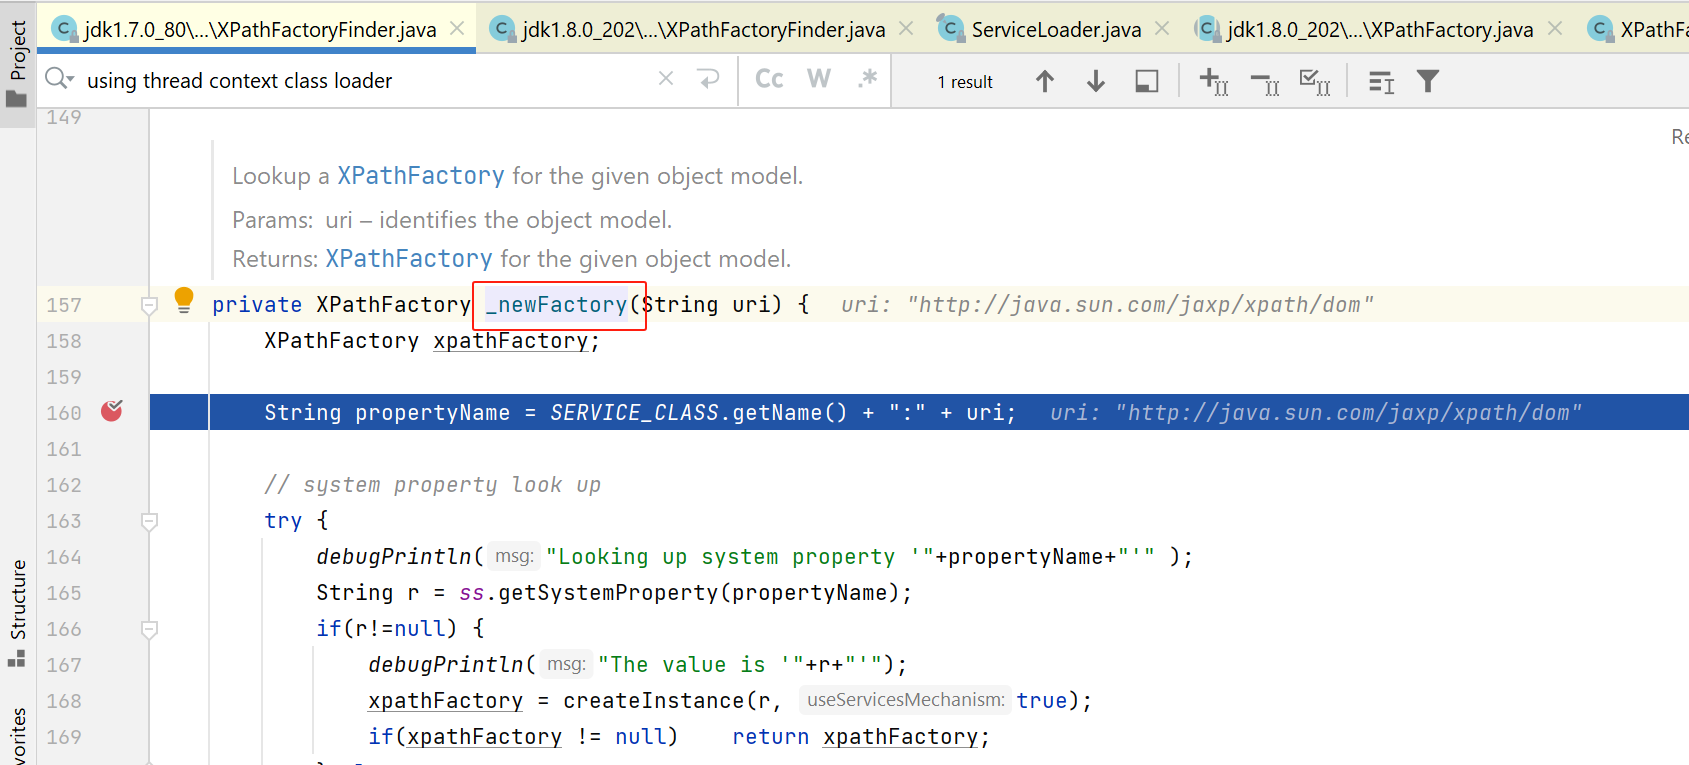Remove breakpoint at line 160
The width and height of the screenshot is (1689, 765).
[111, 411]
